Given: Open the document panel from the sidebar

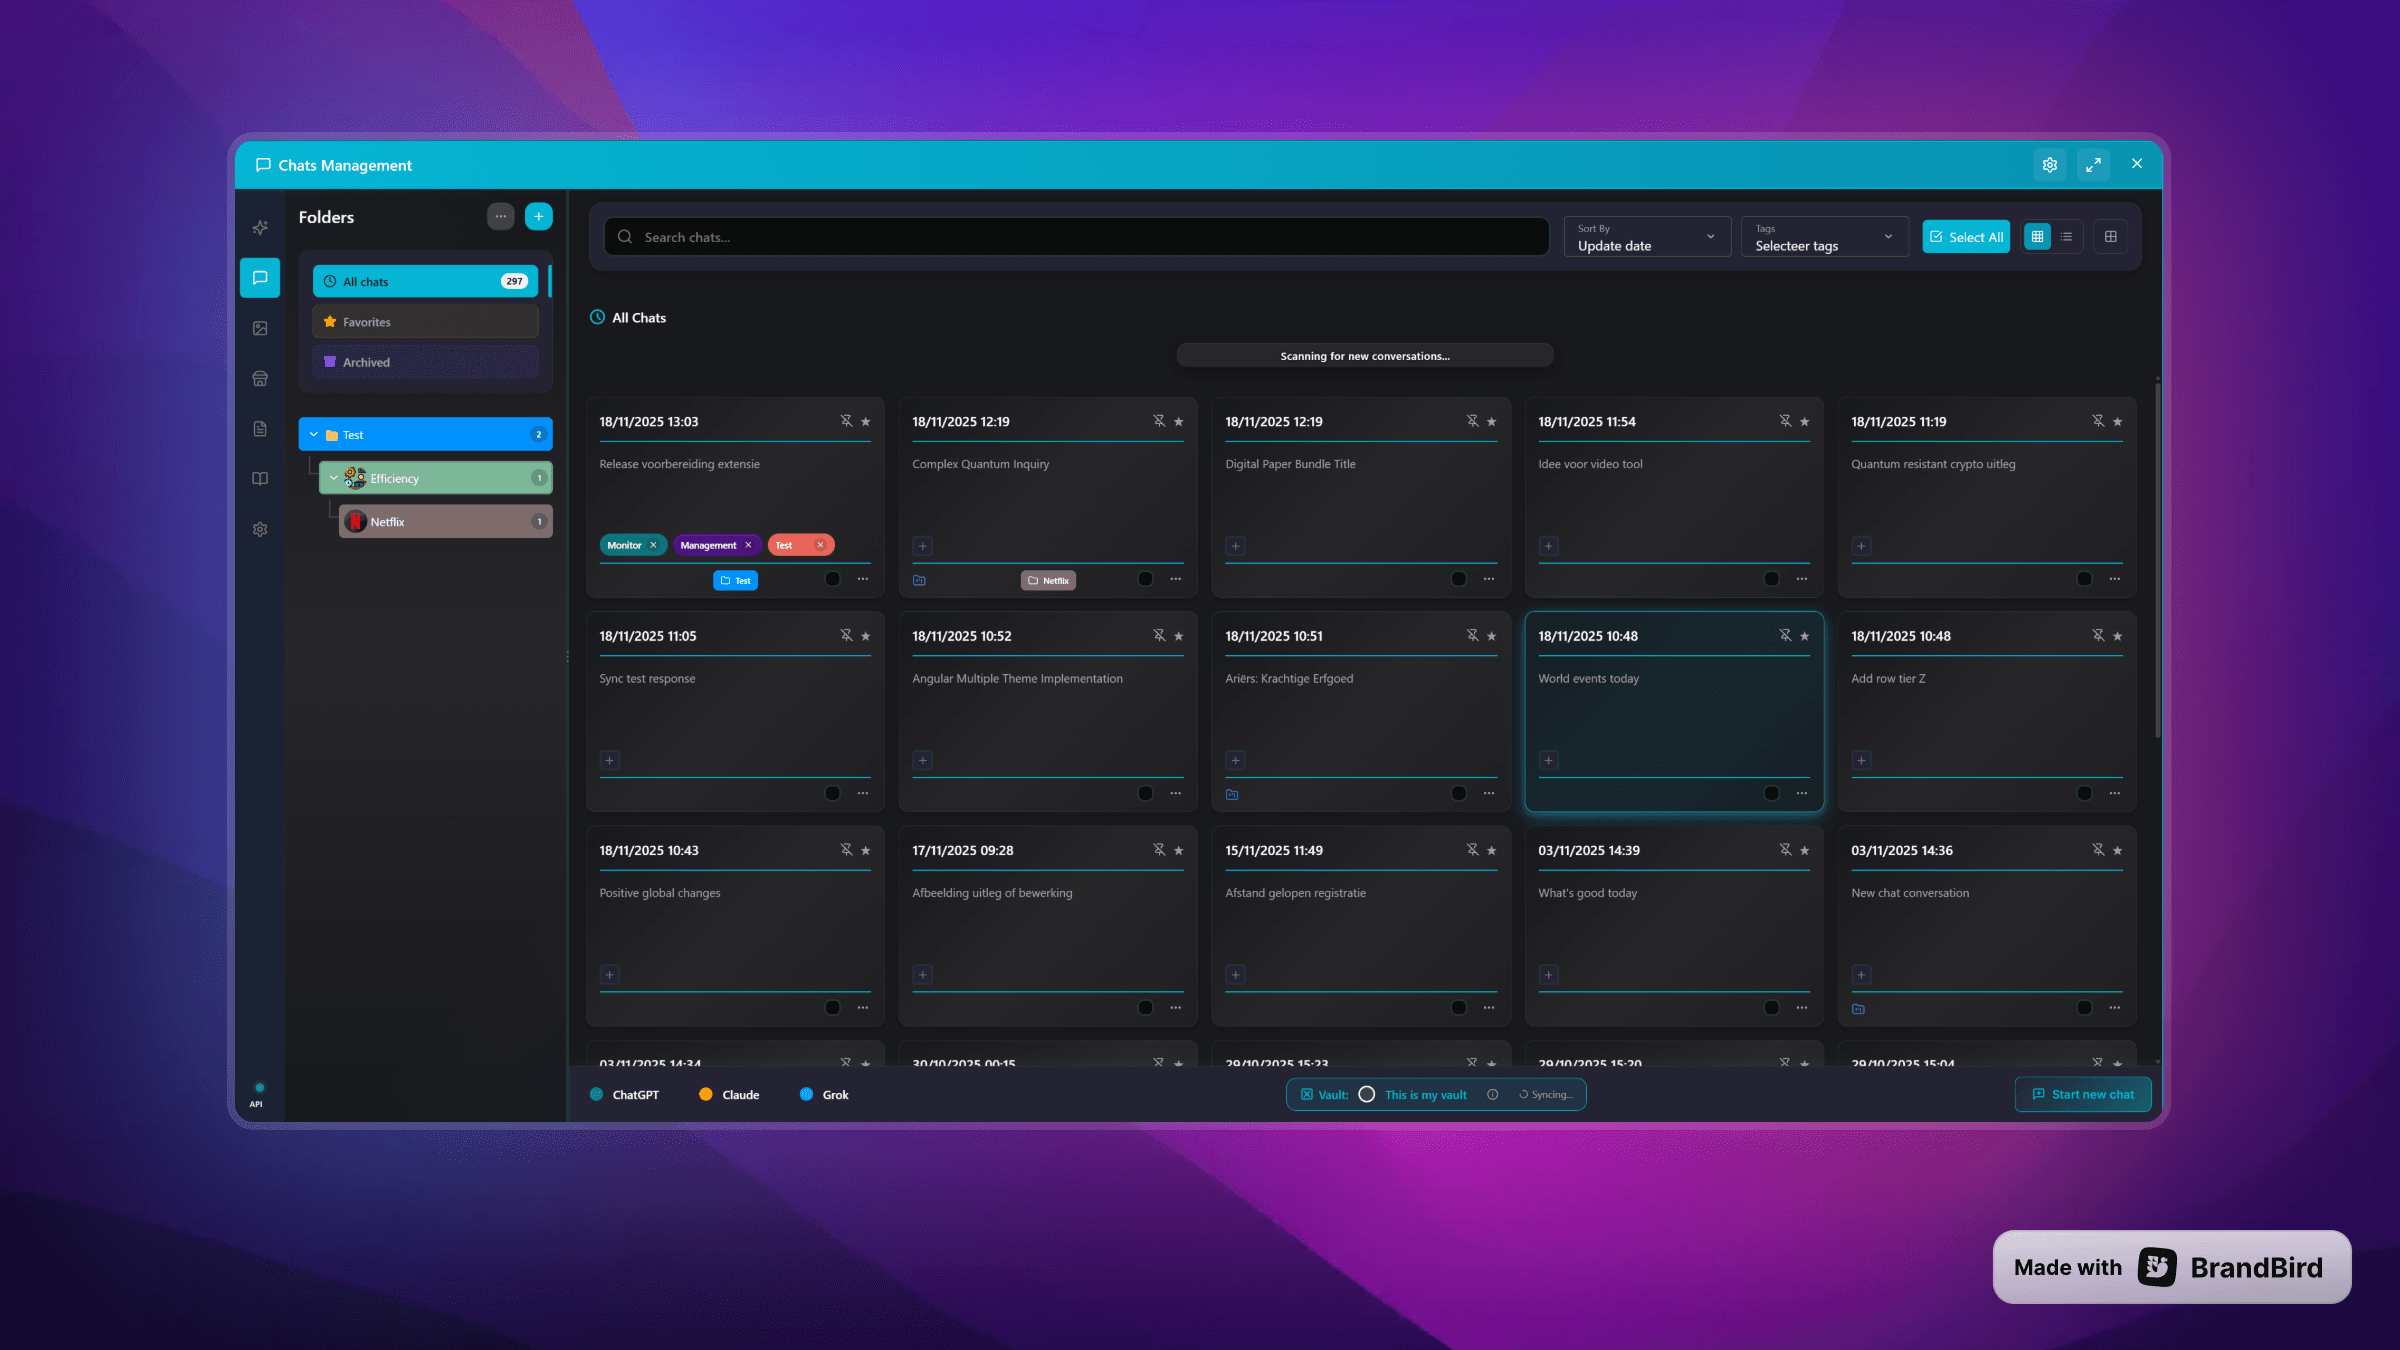Looking at the screenshot, I should [x=260, y=428].
